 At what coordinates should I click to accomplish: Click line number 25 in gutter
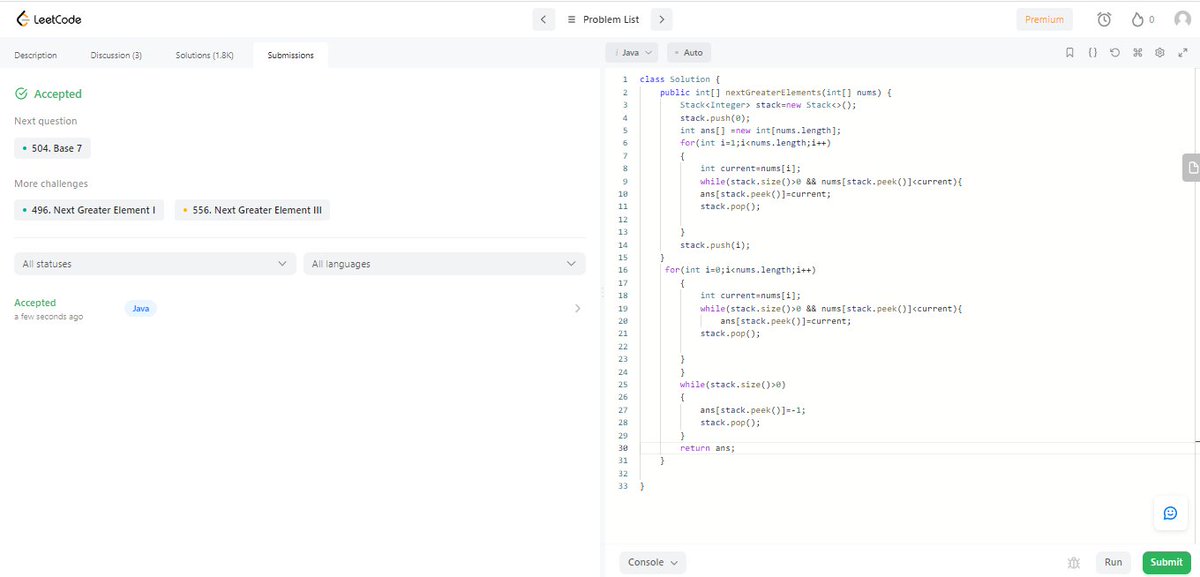[x=623, y=384]
